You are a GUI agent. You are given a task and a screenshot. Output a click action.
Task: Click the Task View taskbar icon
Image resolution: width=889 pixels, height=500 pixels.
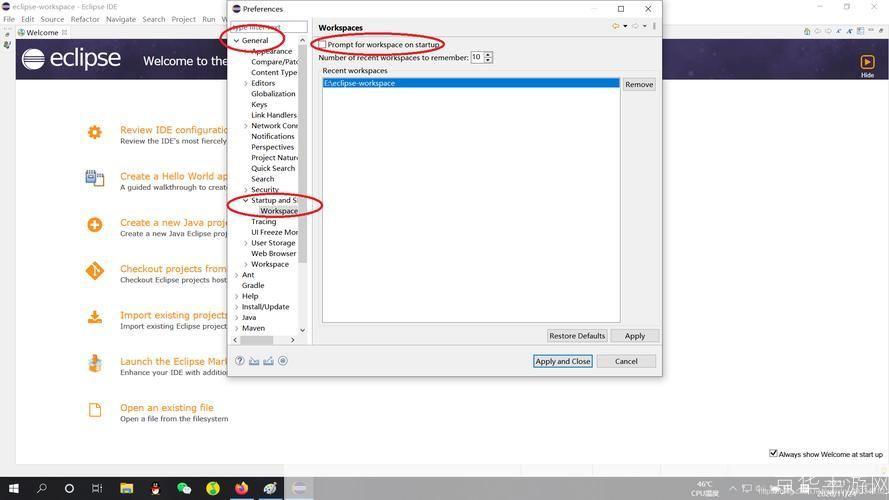(97, 488)
